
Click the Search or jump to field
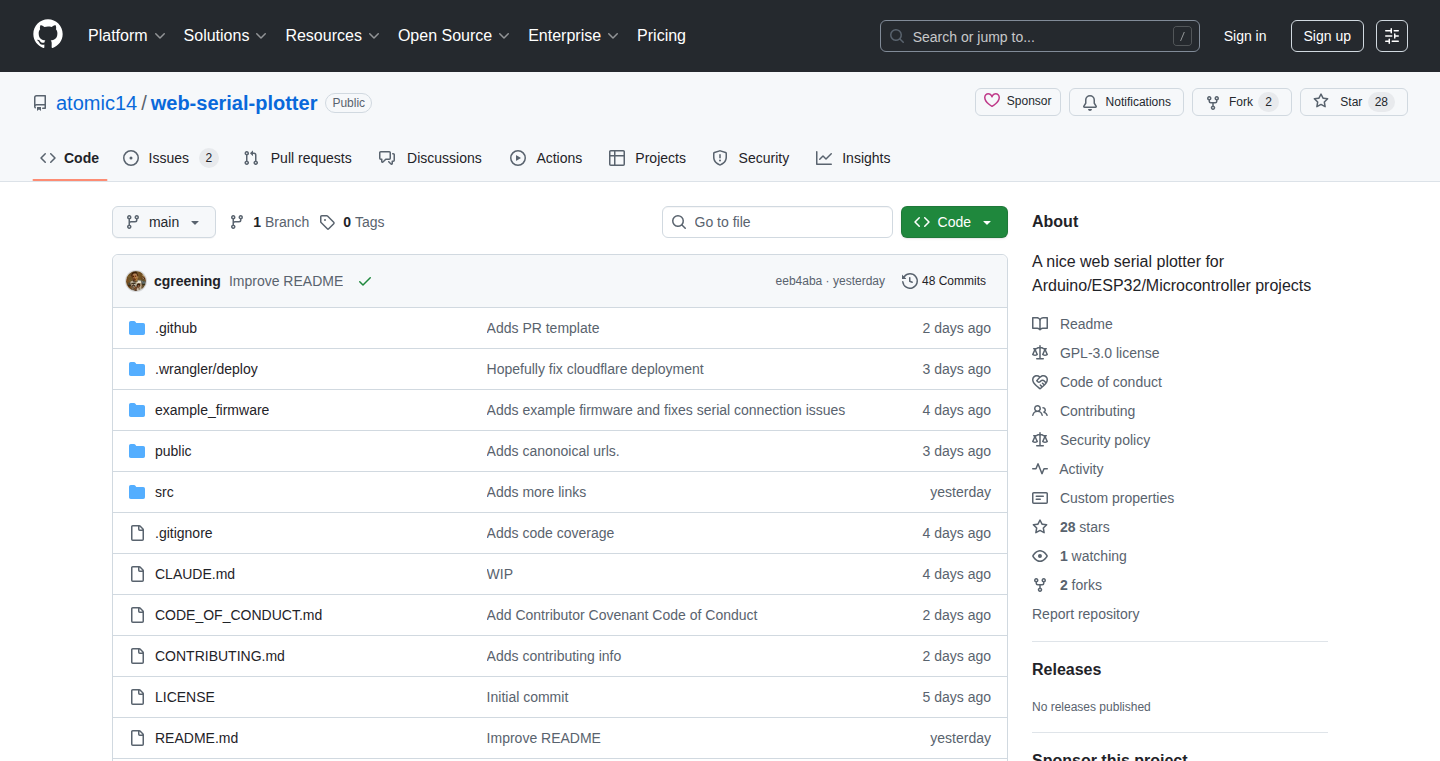click(x=1040, y=36)
